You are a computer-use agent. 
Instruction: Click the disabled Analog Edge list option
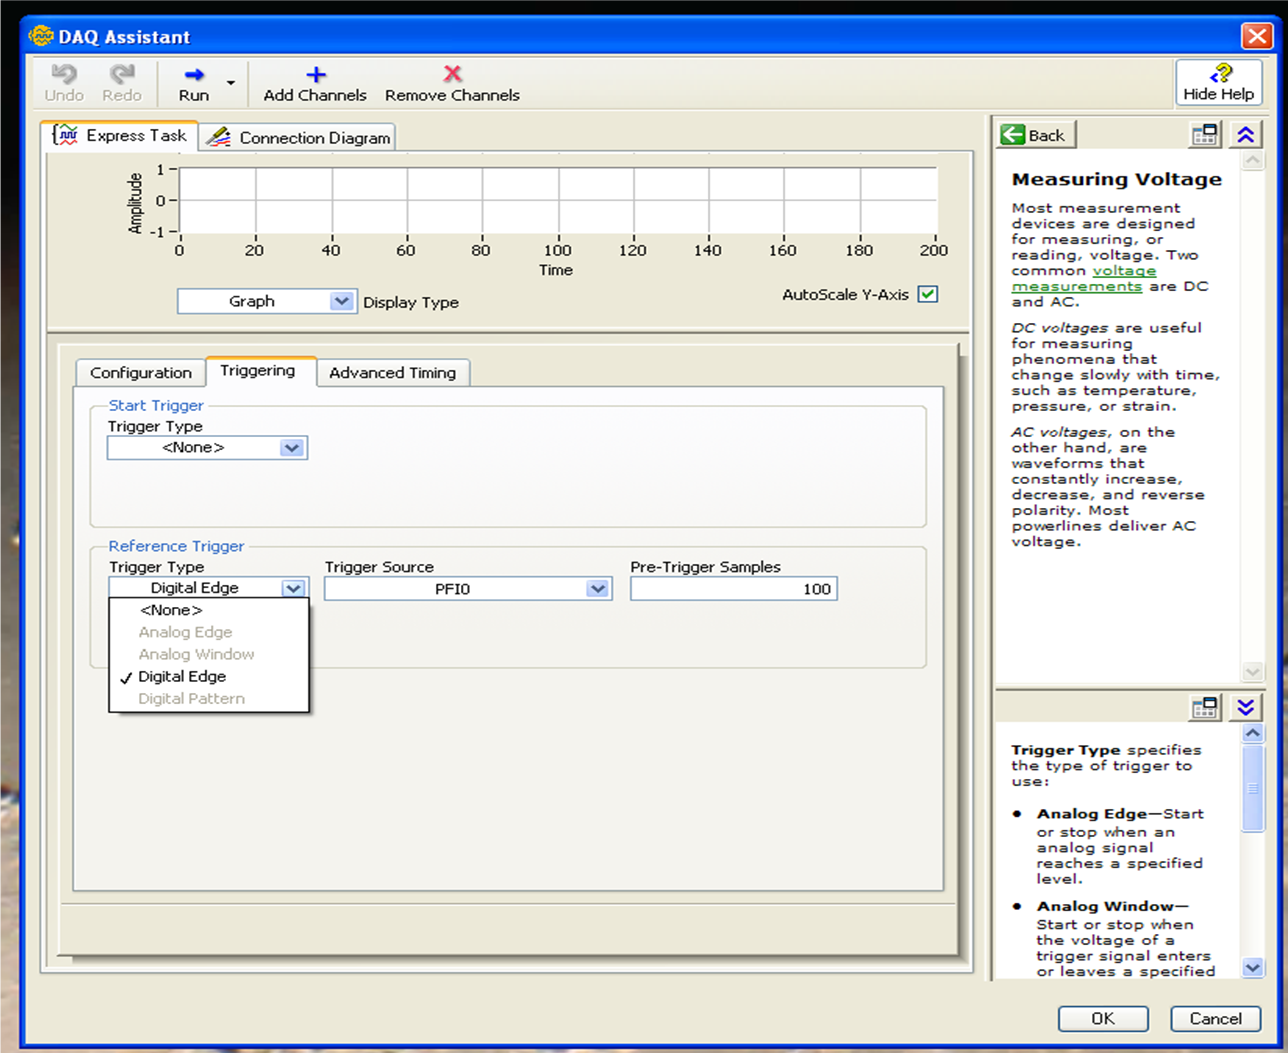click(185, 632)
